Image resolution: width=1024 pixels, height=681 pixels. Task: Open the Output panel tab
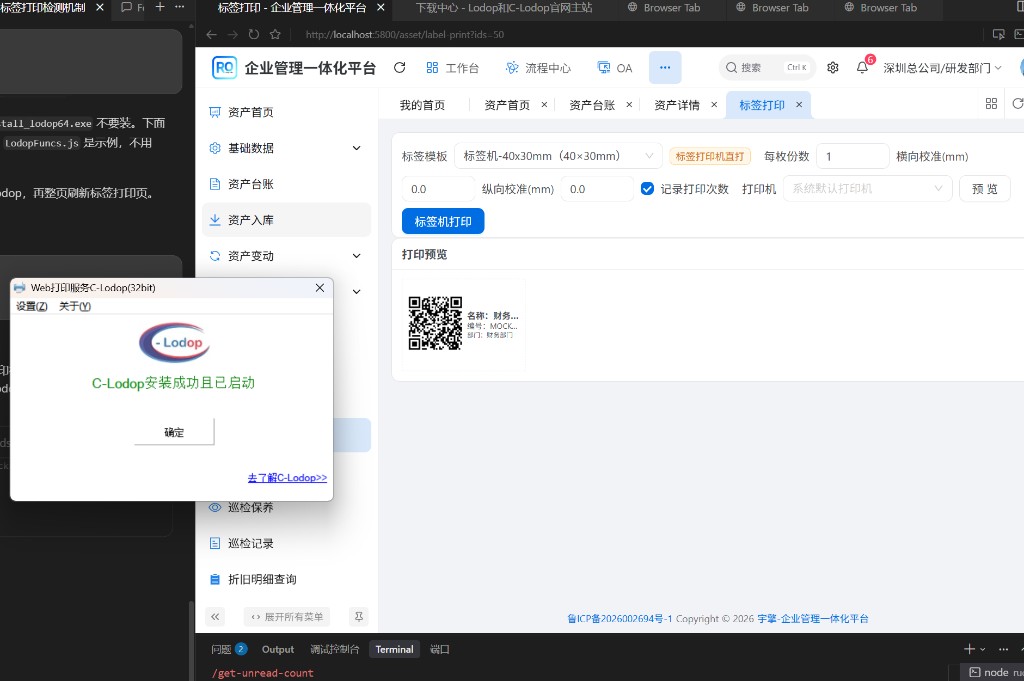(x=278, y=649)
